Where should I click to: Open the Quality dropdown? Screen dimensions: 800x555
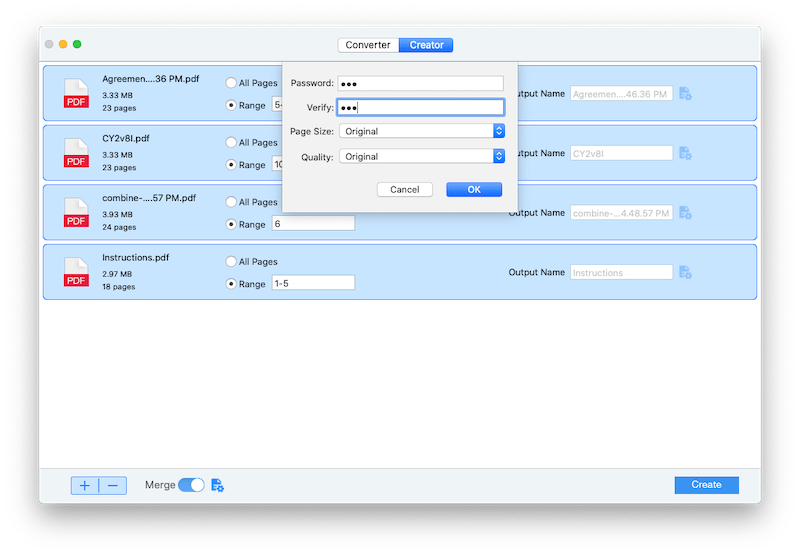[422, 157]
